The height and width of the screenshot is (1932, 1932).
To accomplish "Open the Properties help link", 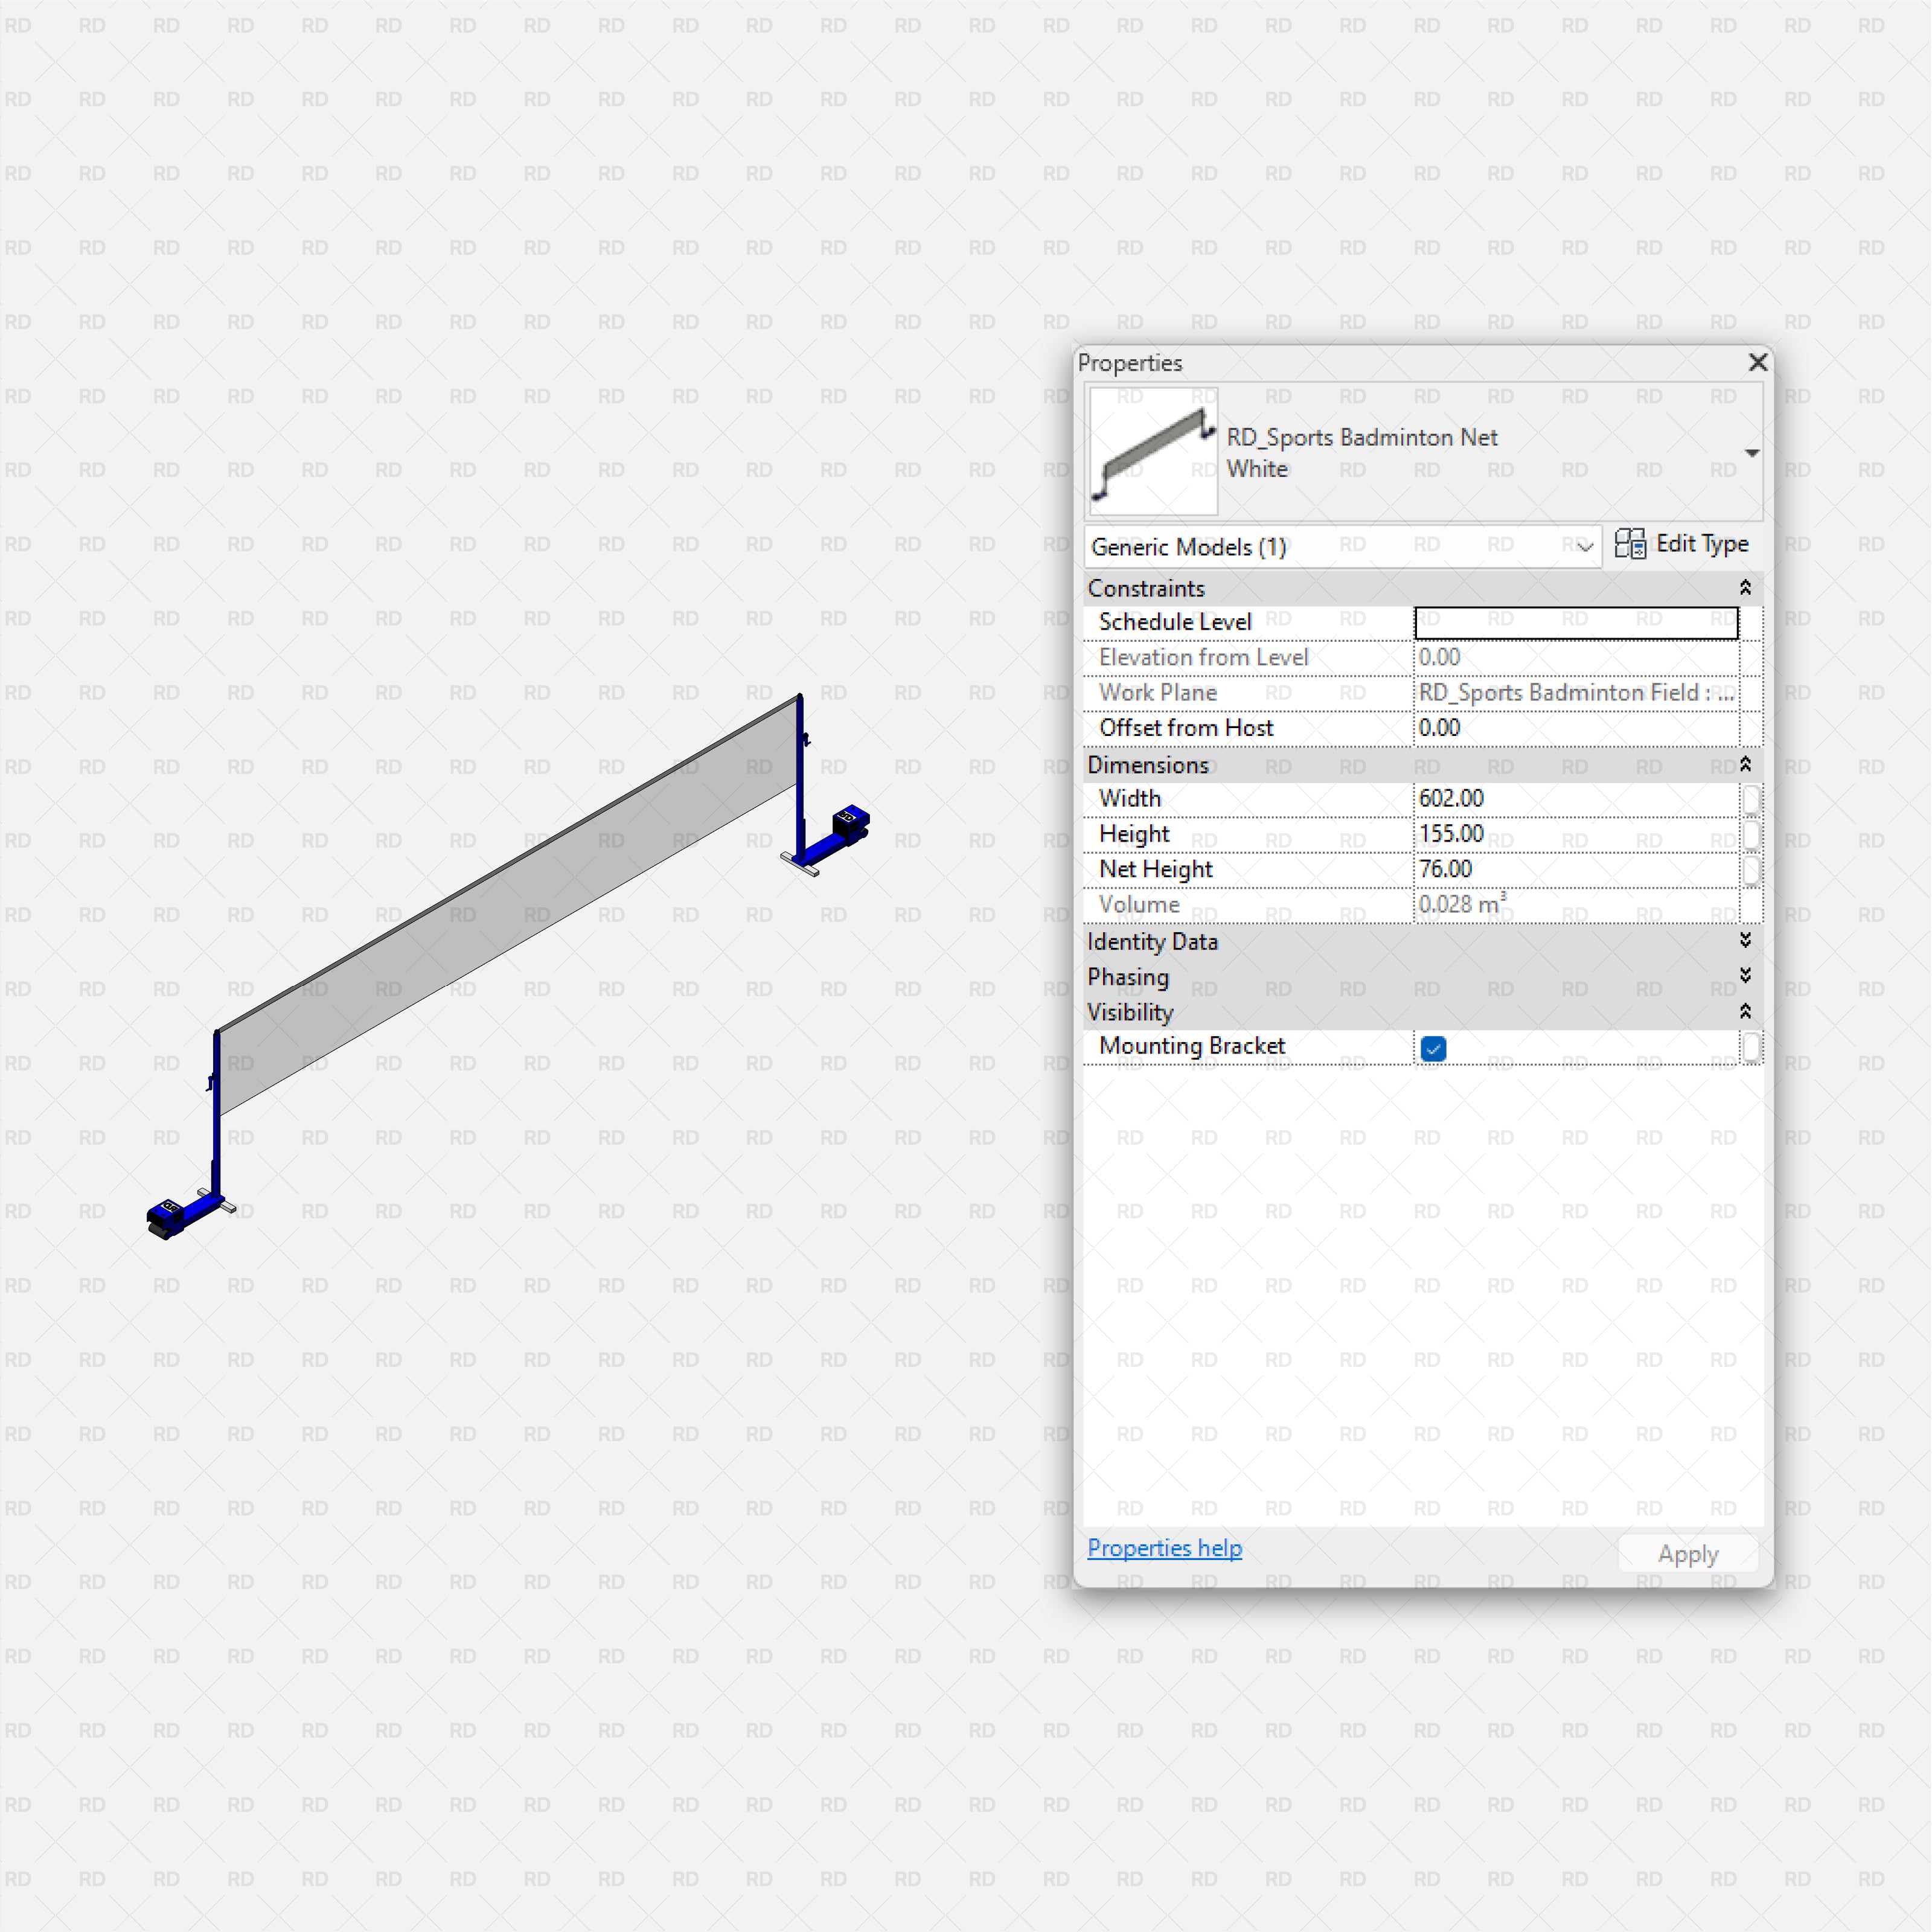I will (x=1164, y=1548).
